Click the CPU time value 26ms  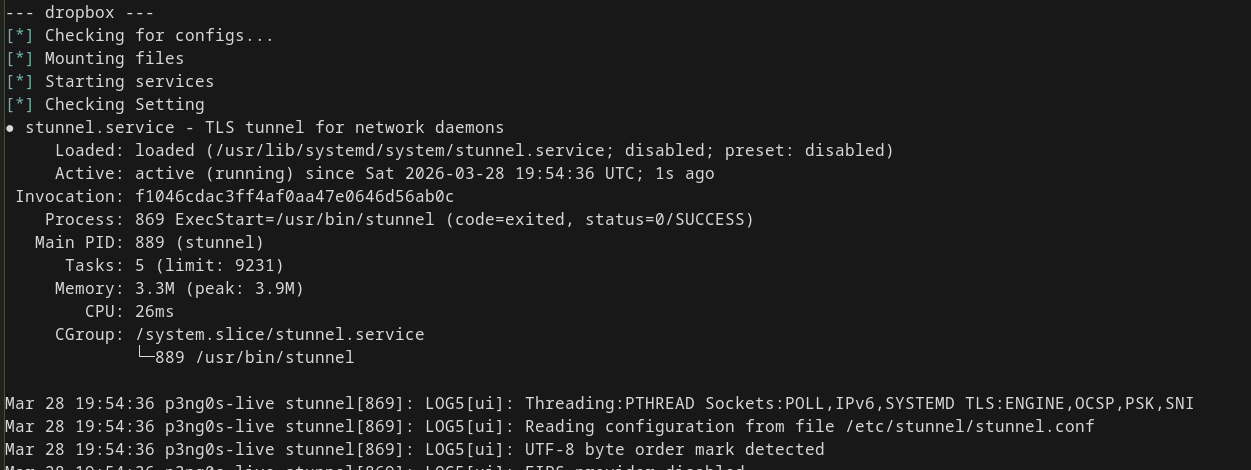154,312
